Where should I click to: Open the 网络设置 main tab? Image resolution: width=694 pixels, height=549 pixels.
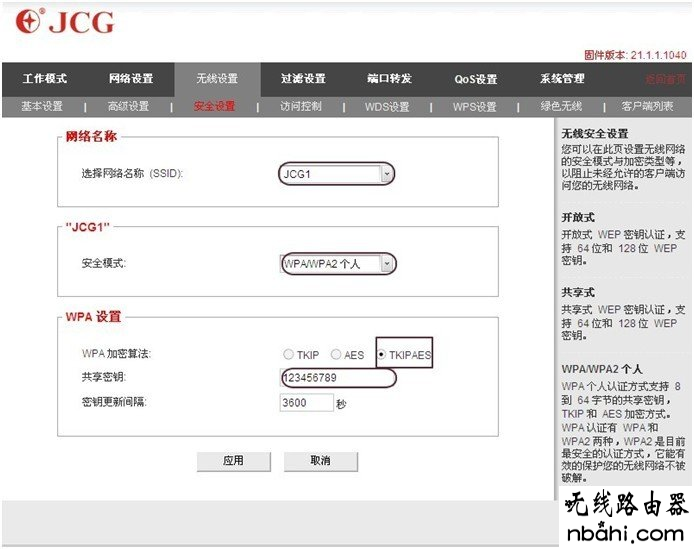(131, 79)
